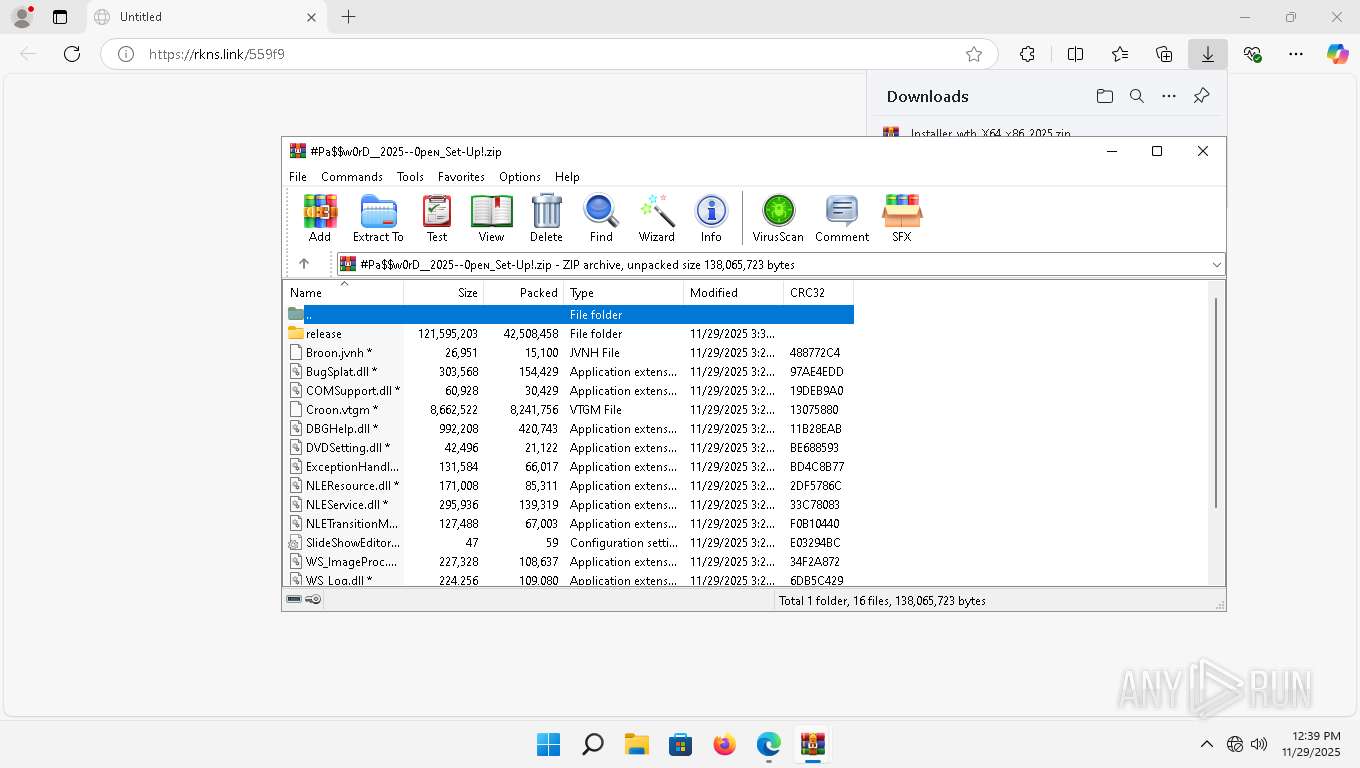Screen dimensions: 1360x768
Task: Sort by Modified column header
Action: coord(734,293)
